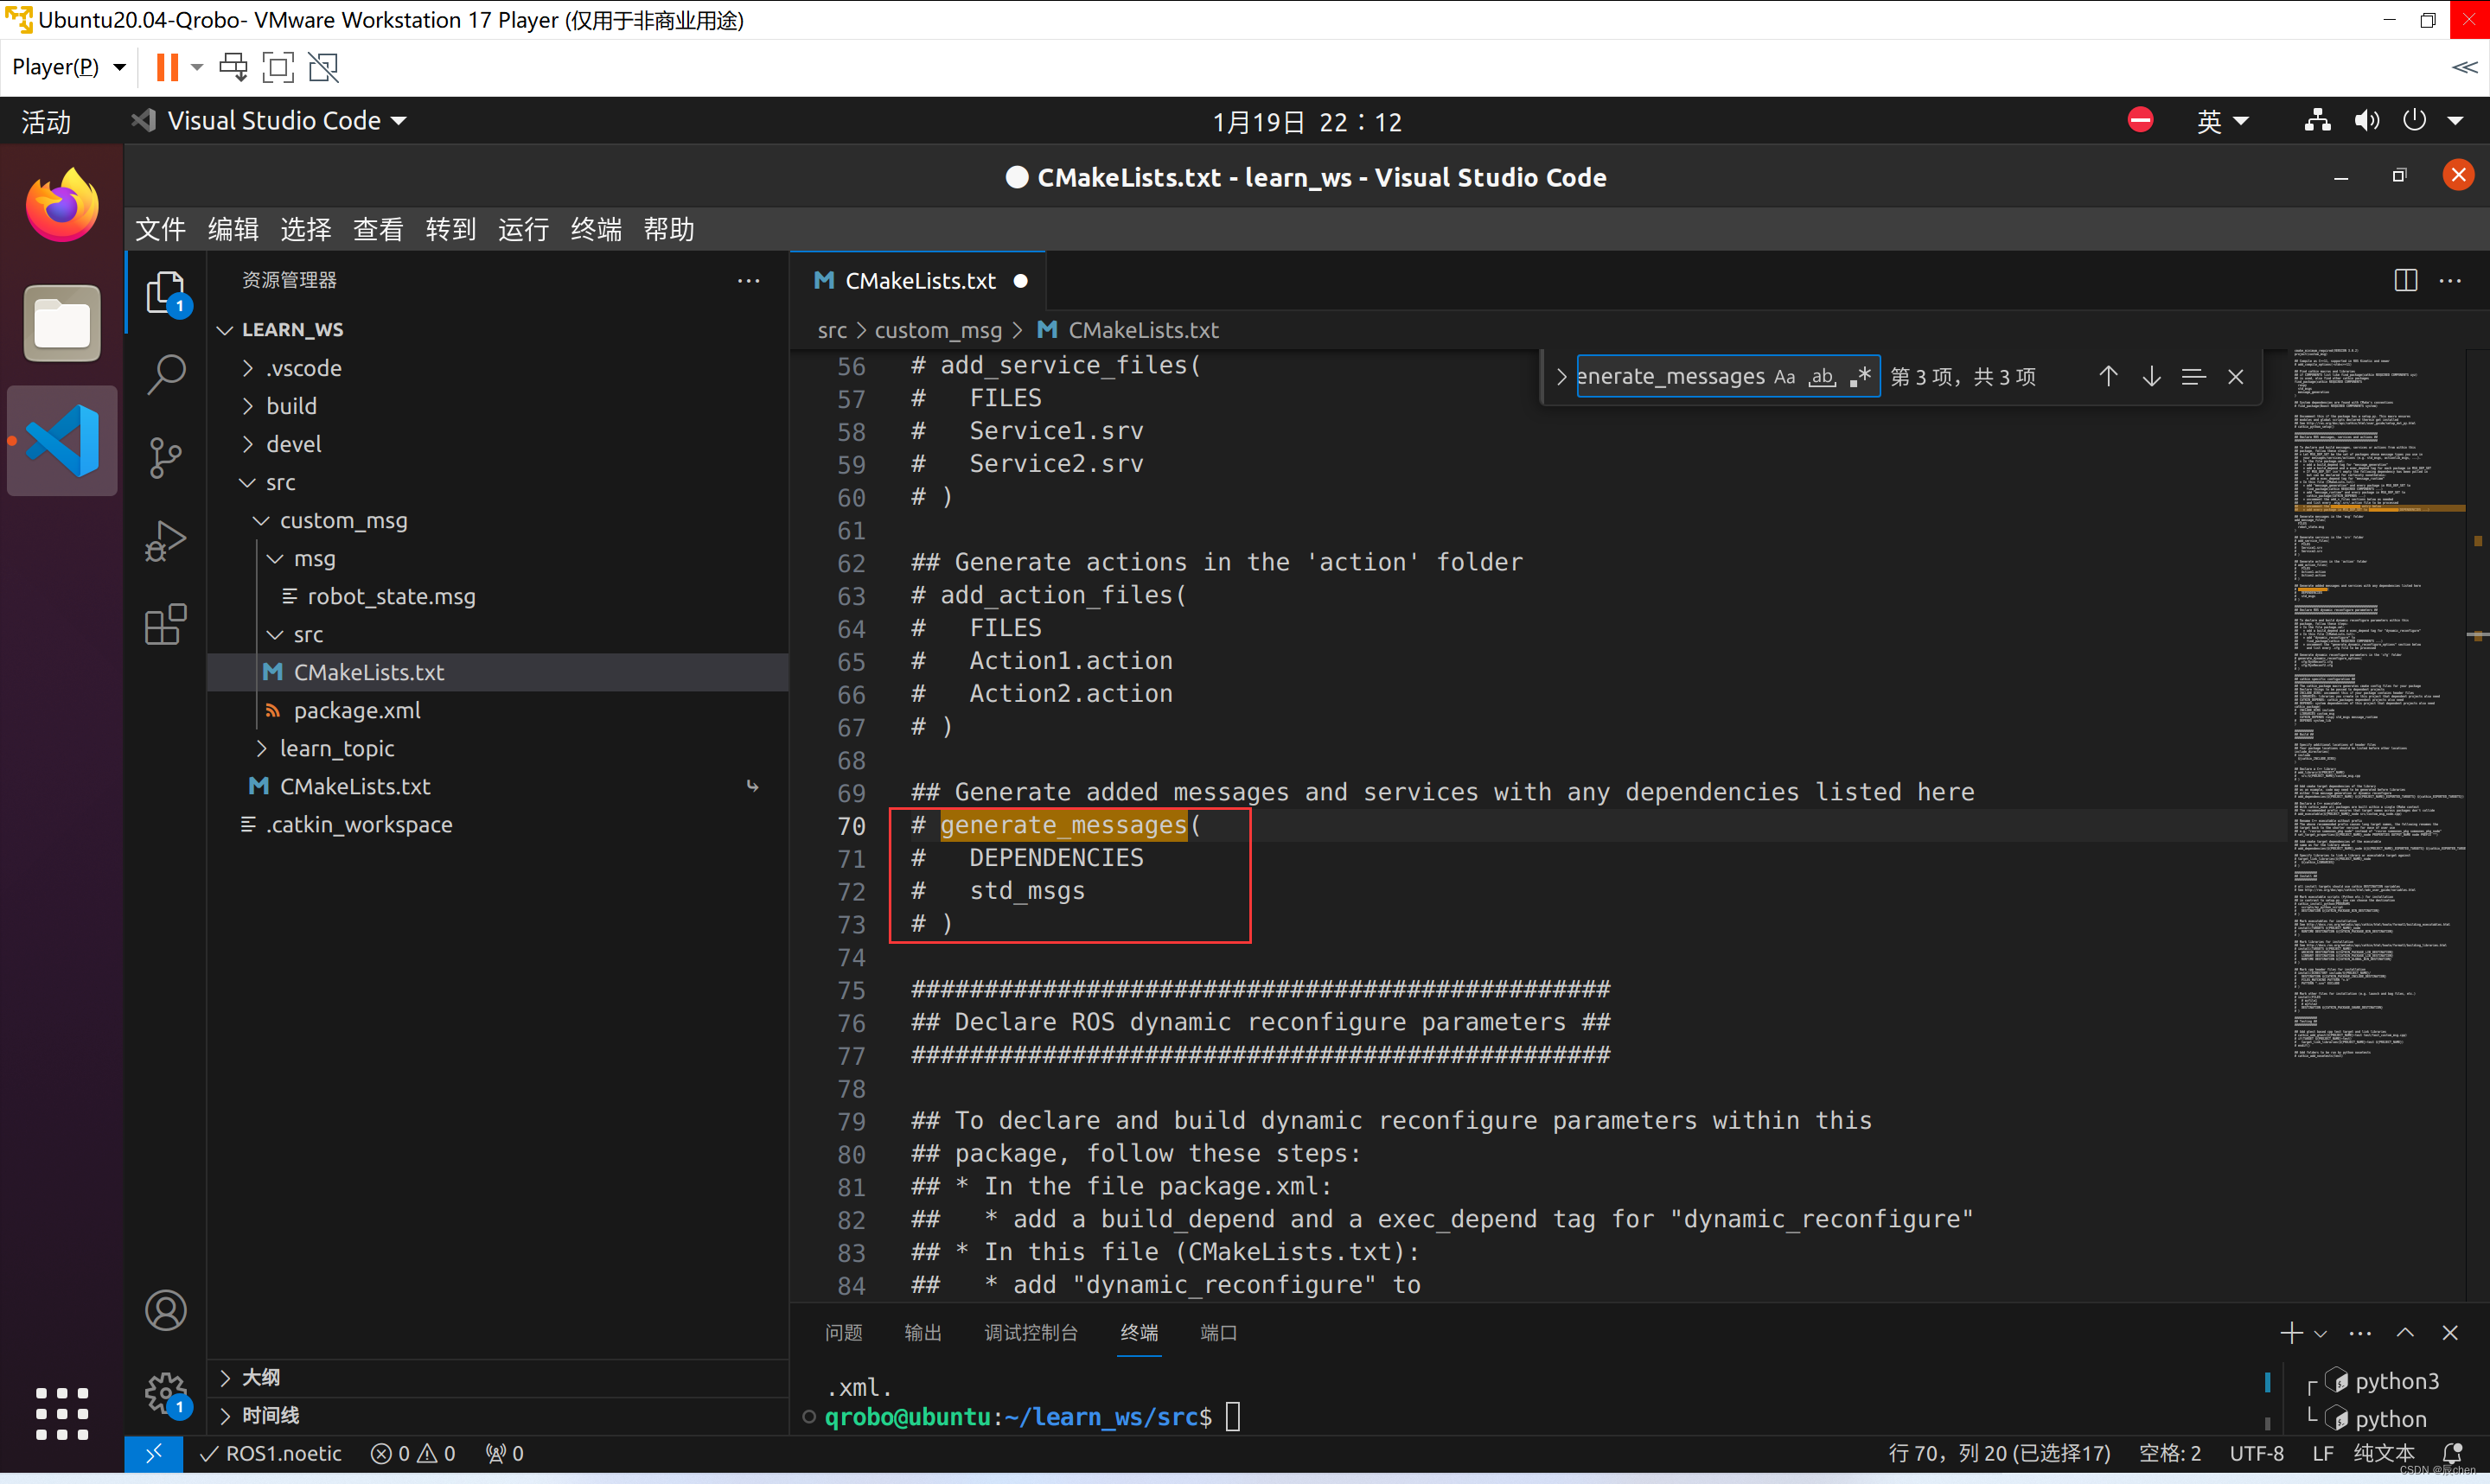Image resolution: width=2490 pixels, height=1484 pixels.
Task: Switch to the 问题 panel tab
Action: click(x=843, y=1333)
